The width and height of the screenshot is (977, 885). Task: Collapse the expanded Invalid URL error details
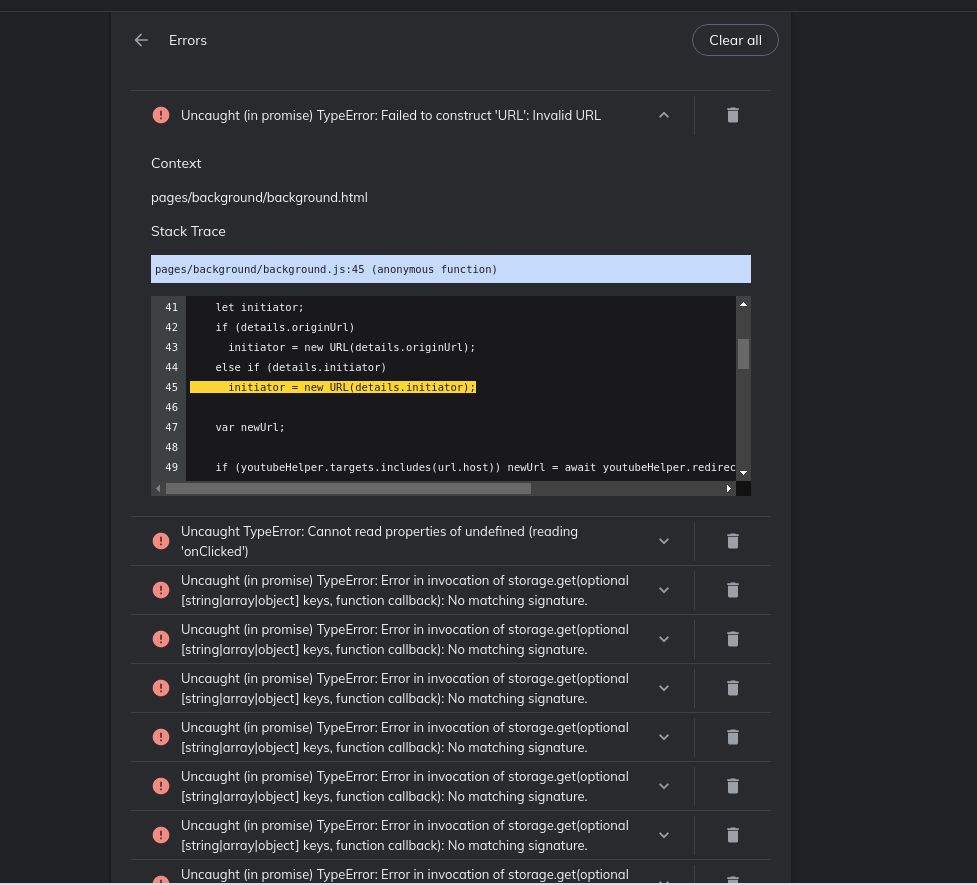663,115
